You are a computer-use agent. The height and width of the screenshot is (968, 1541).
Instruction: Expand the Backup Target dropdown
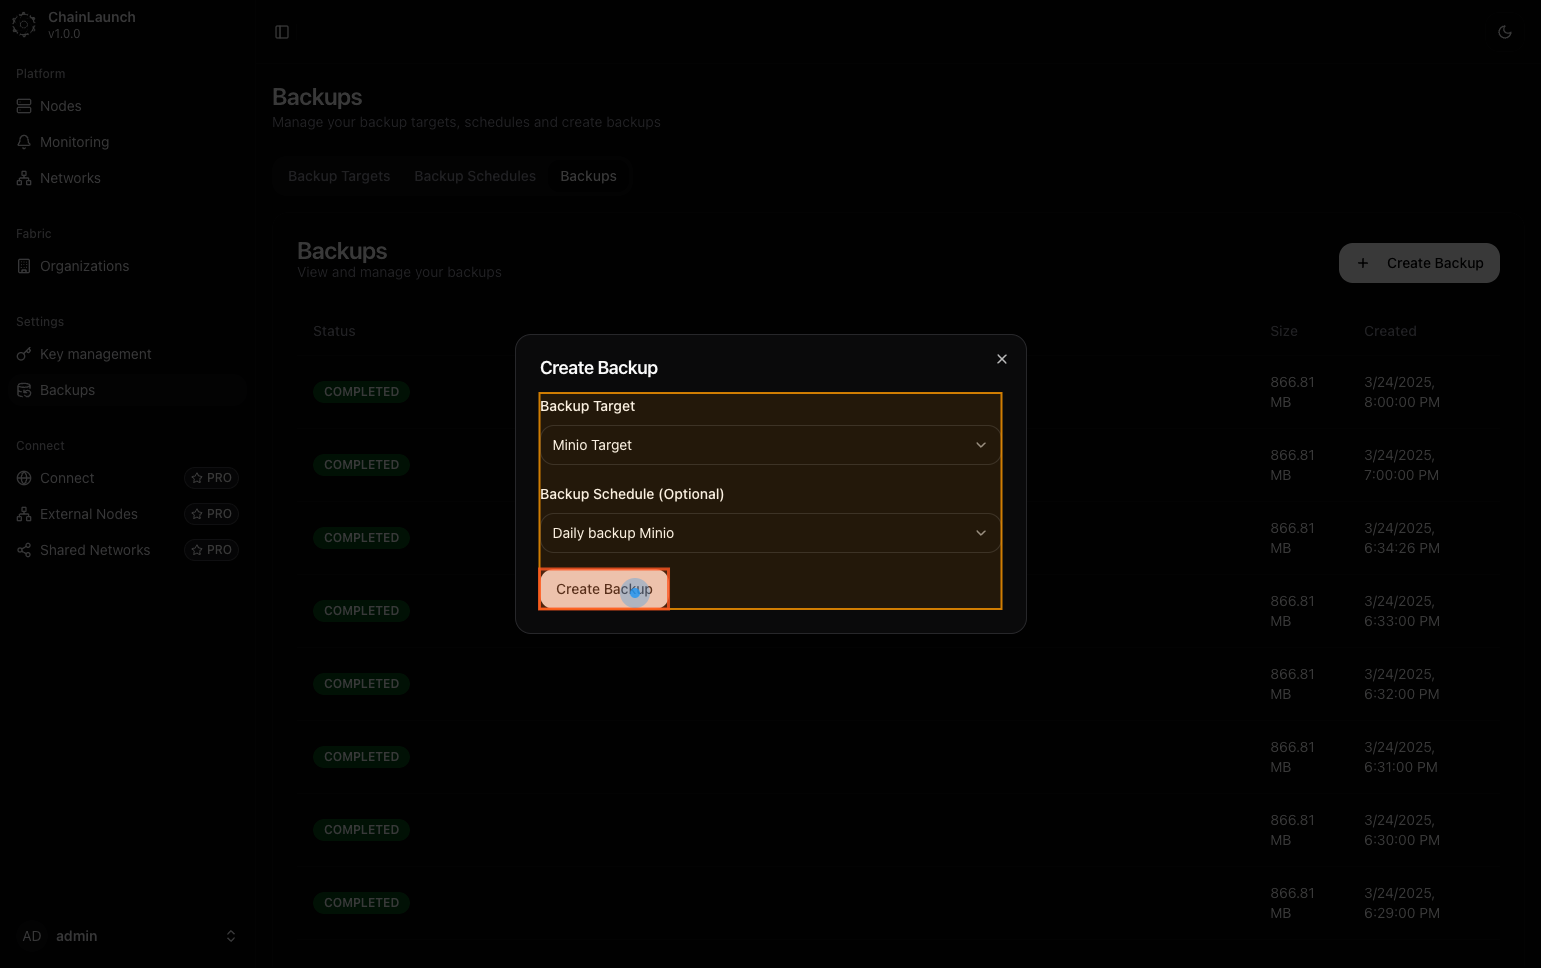(769, 445)
